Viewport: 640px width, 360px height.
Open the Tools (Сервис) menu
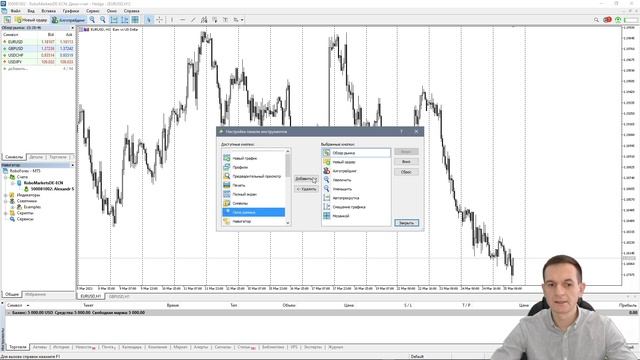(x=93, y=11)
